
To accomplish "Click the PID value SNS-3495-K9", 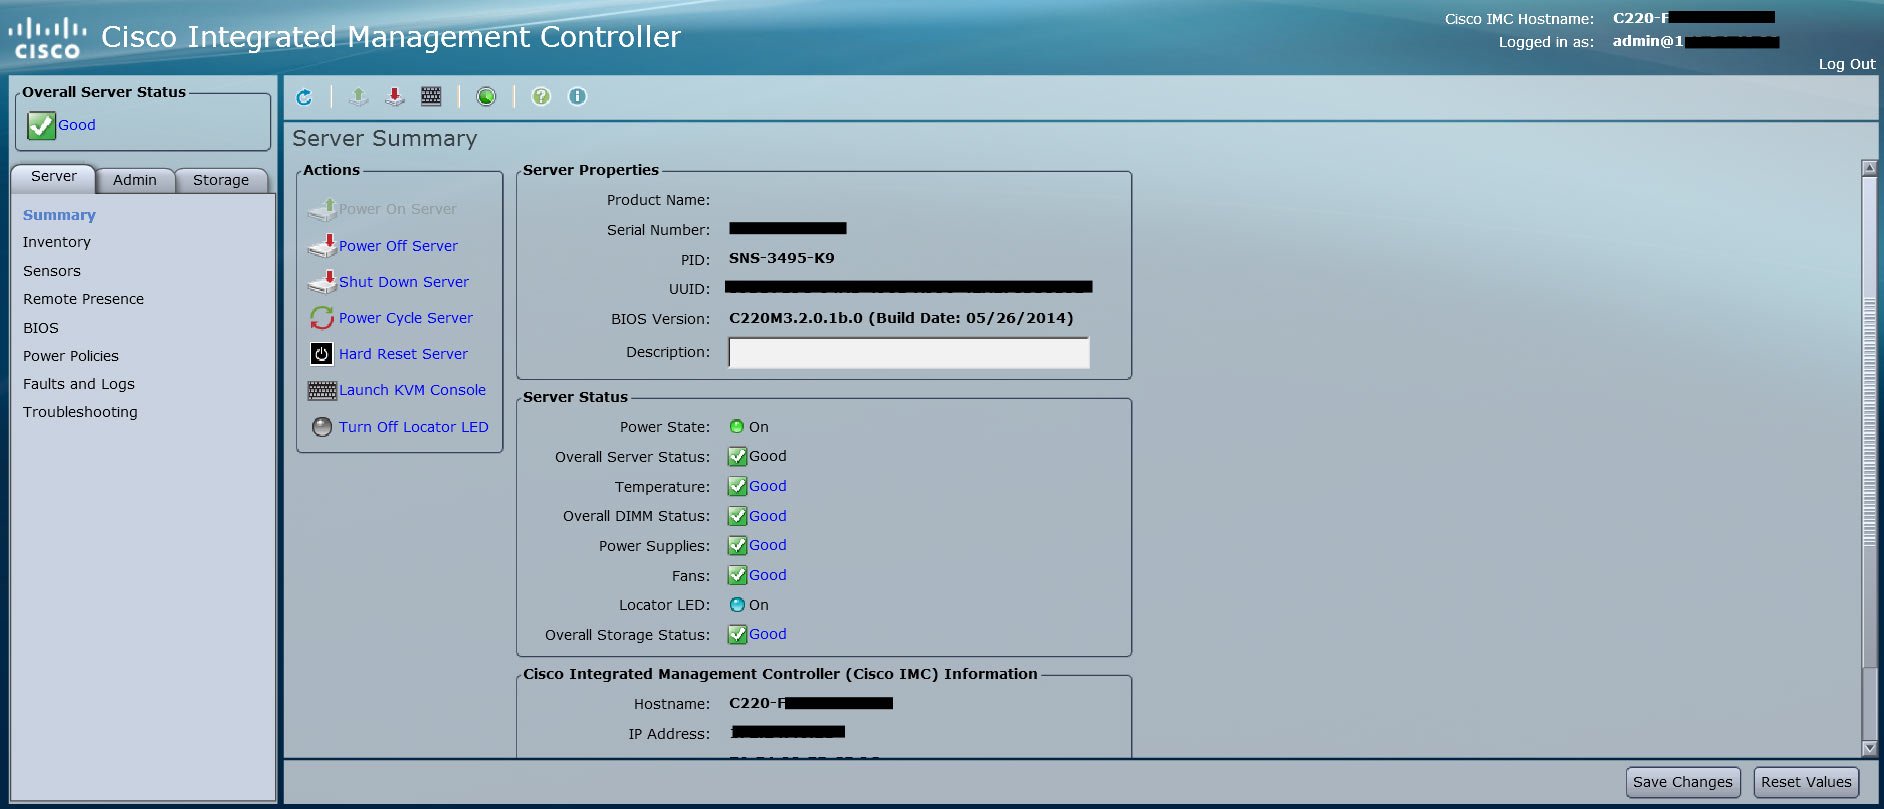I will [x=782, y=258].
